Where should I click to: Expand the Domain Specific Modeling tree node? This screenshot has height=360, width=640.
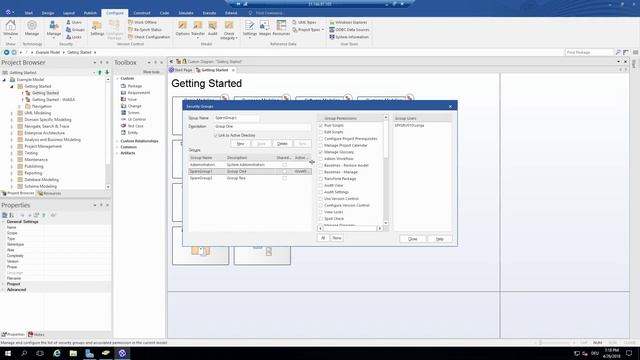point(12,120)
